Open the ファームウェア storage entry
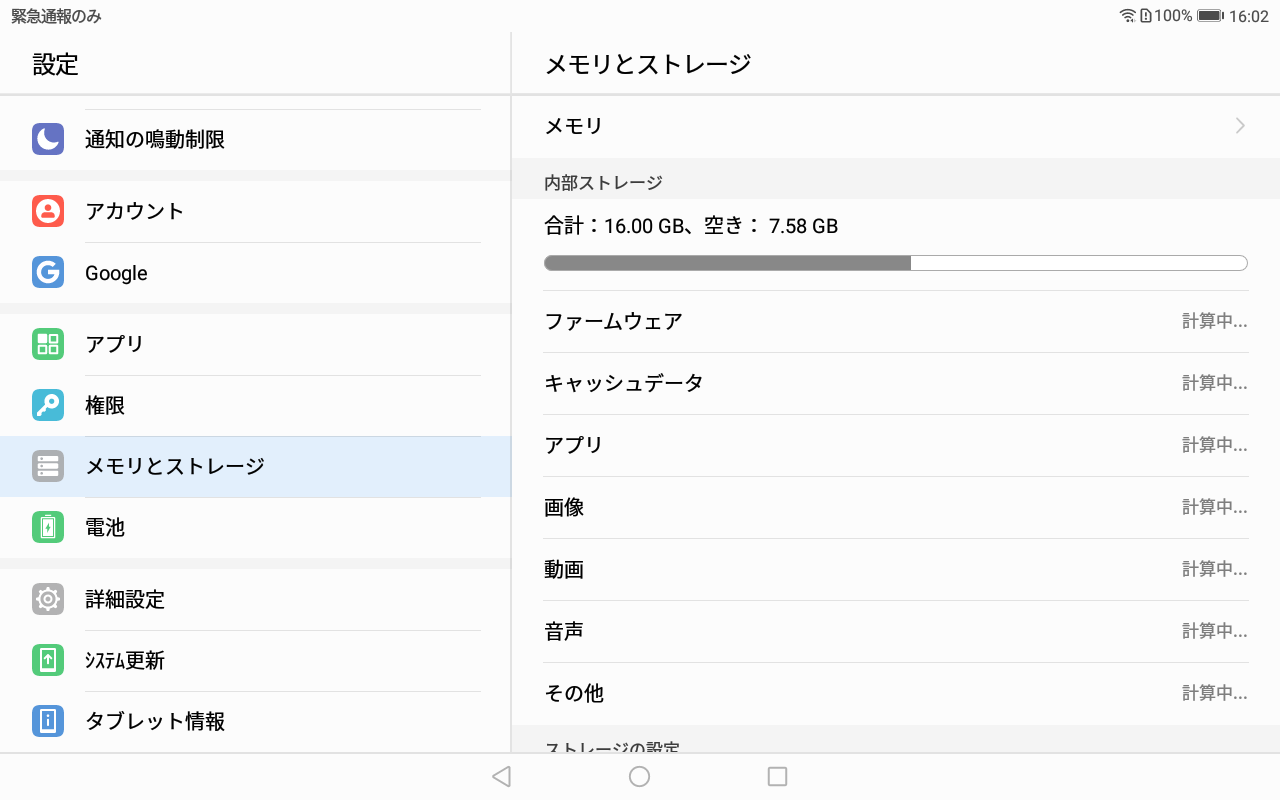Image resolution: width=1280 pixels, height=800 pixels. pyautogui.click(x=895, y=321)
